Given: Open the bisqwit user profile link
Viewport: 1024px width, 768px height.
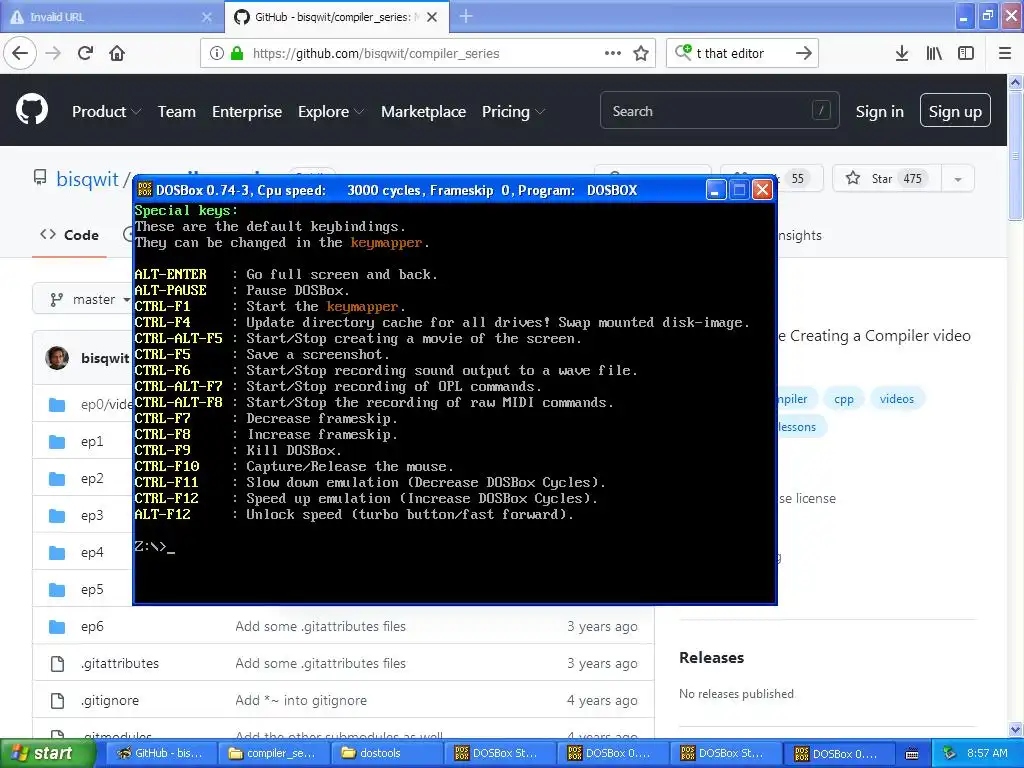Looking at the screenshot, I should pyautogui.click(x=87, y=178).
